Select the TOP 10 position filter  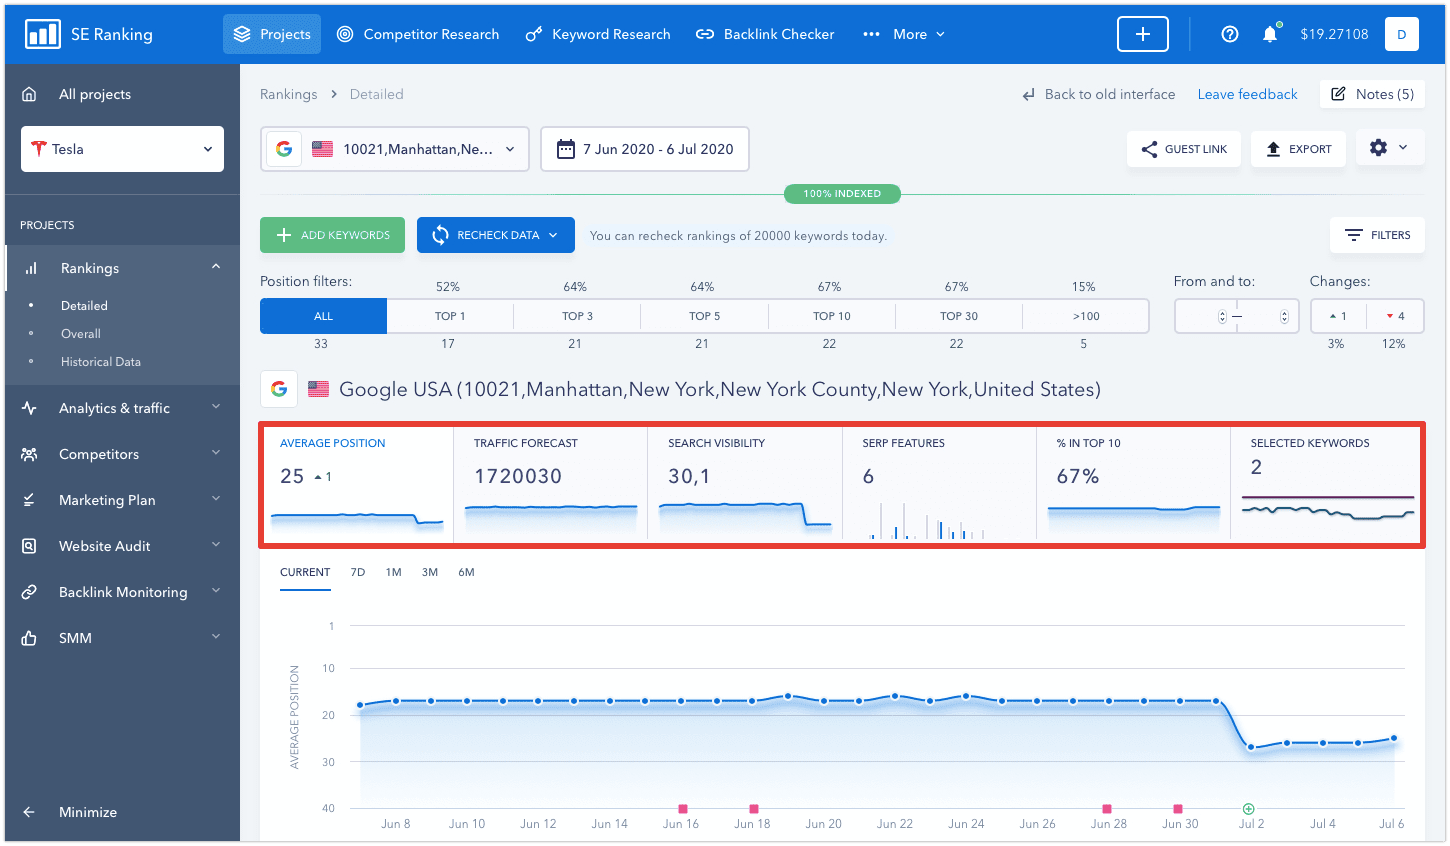pyautogui.click(x=832, y=316)
